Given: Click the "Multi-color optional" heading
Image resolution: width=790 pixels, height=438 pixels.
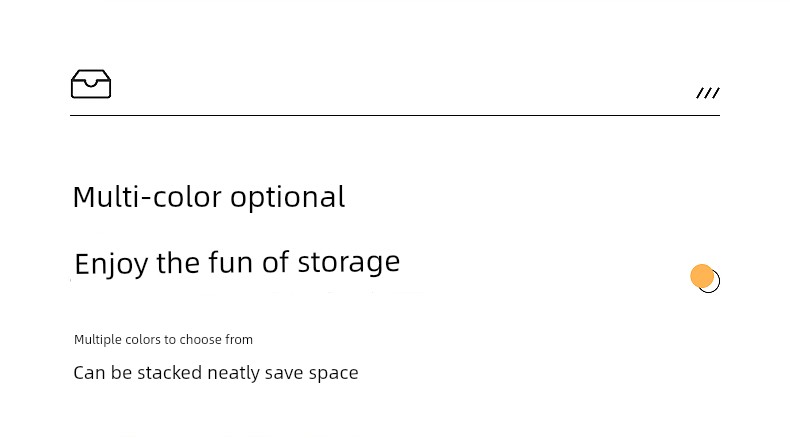Looking at the screenshot, I should point(209,197).
